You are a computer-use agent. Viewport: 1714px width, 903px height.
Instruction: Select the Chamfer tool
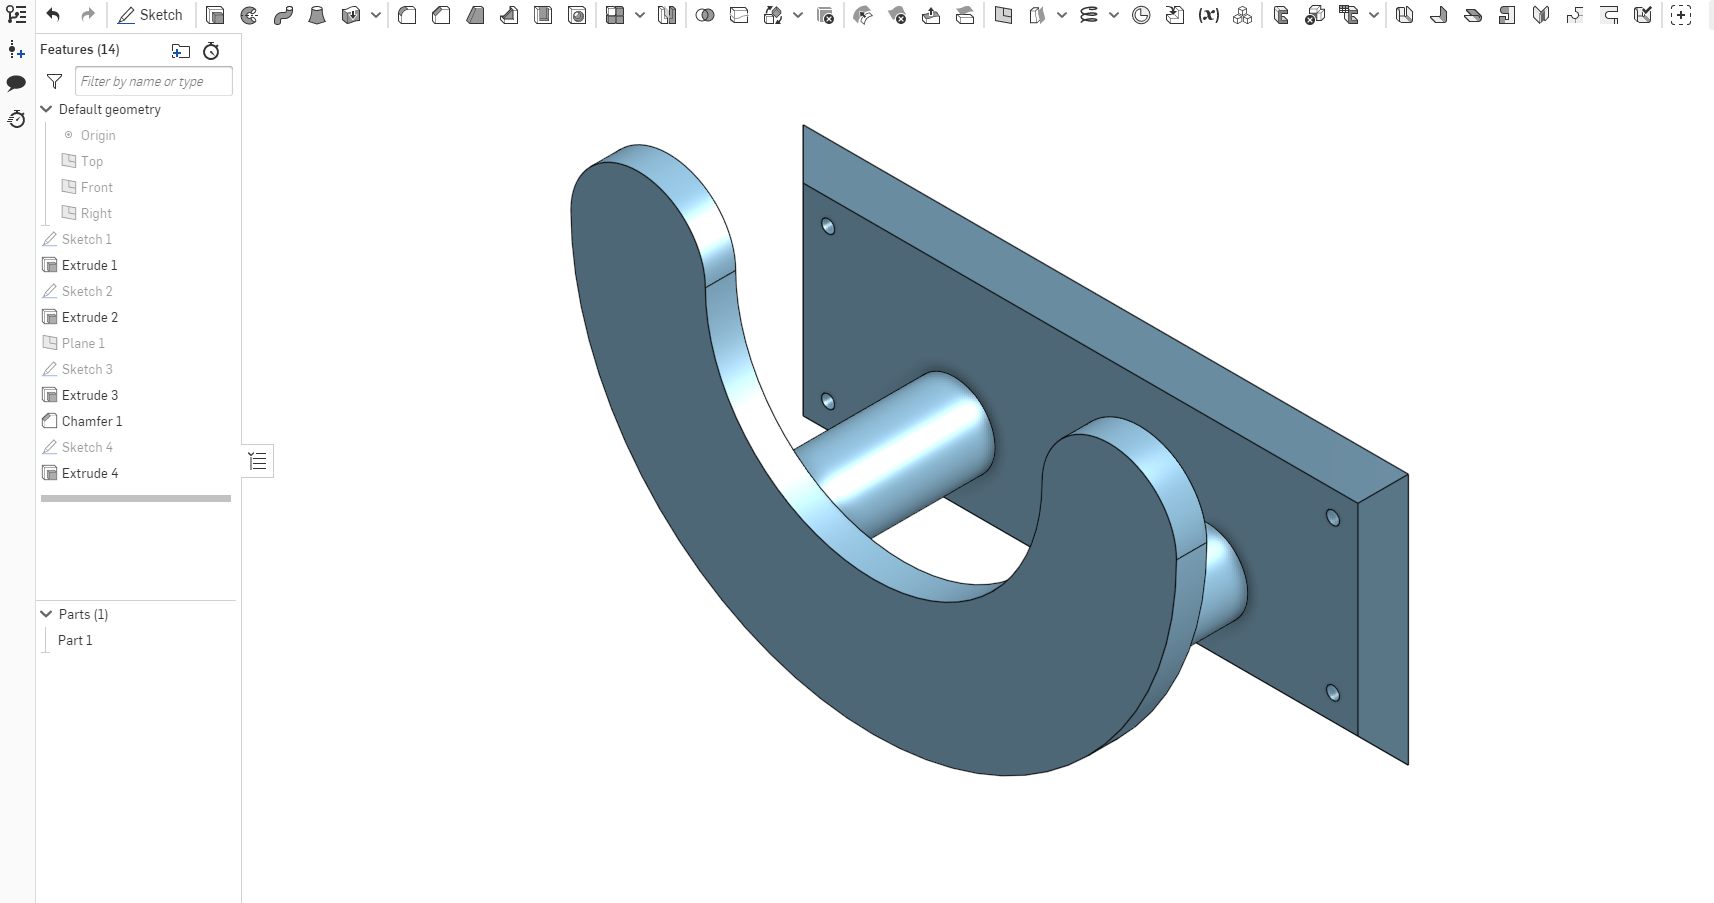[x=441, y=15]
